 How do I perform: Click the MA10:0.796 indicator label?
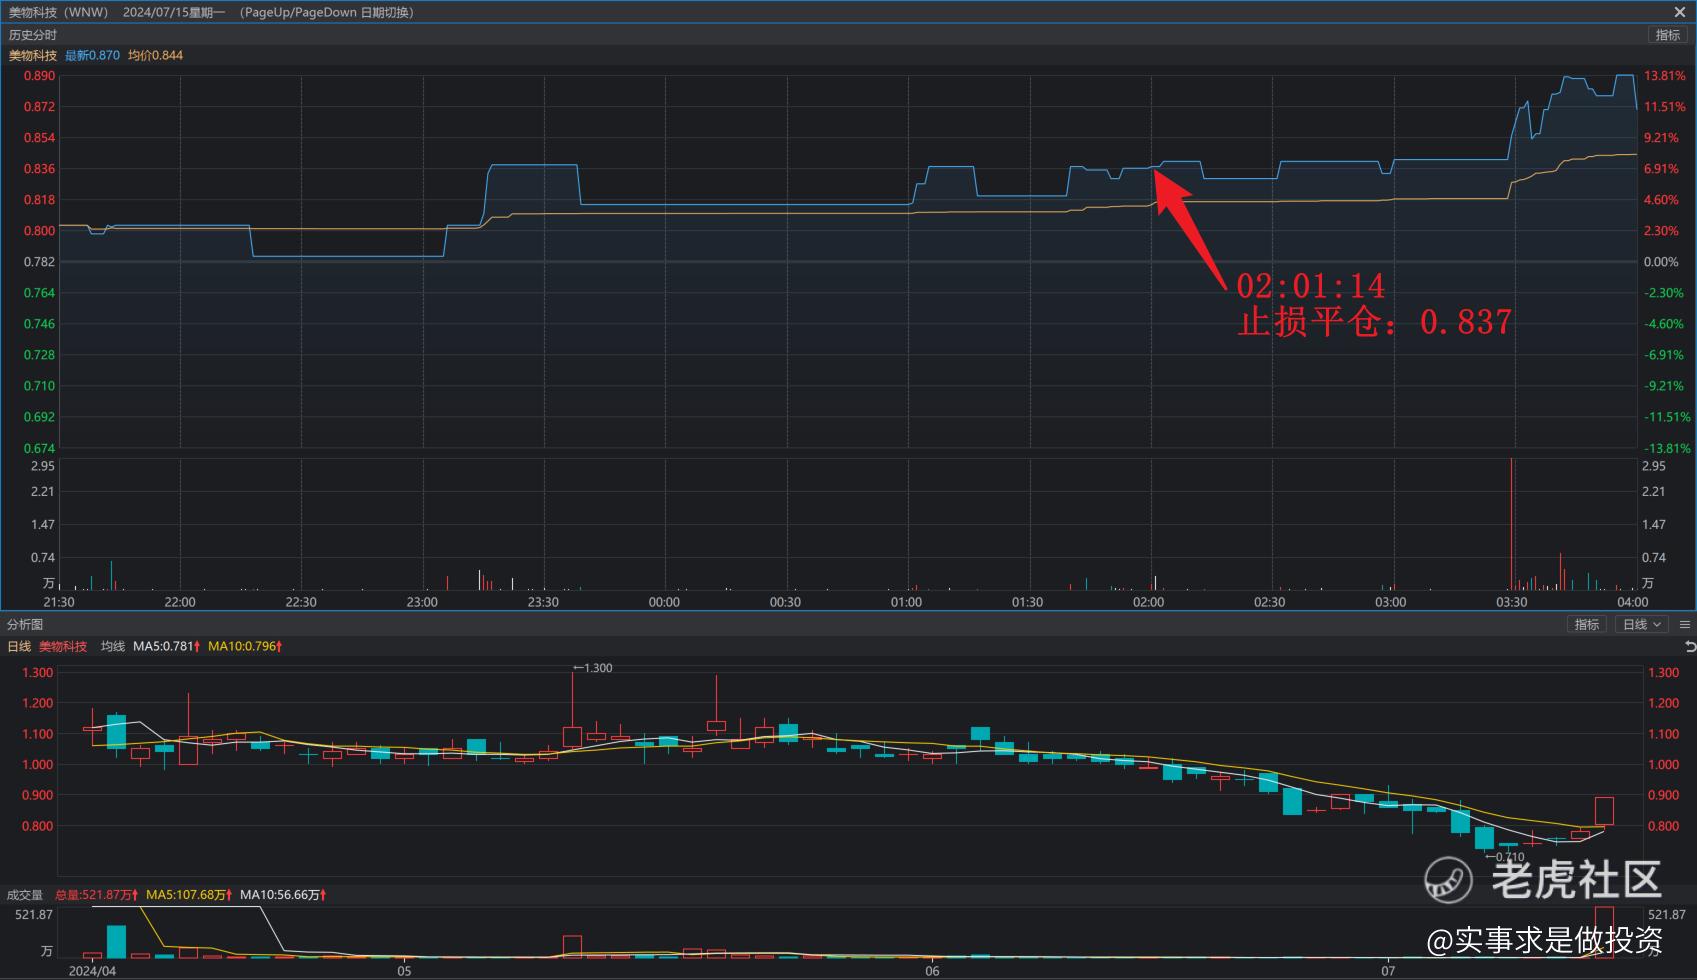click(x=245, y=646)
